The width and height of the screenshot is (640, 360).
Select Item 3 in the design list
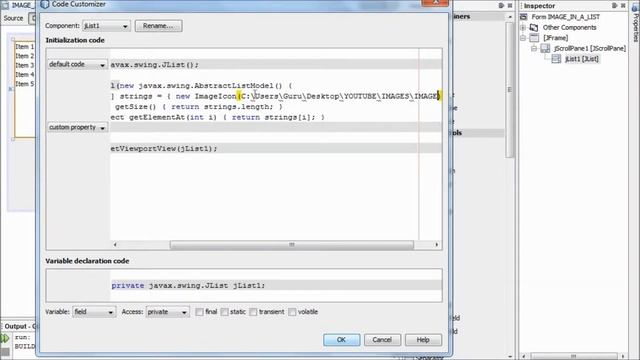pos(24,65)
